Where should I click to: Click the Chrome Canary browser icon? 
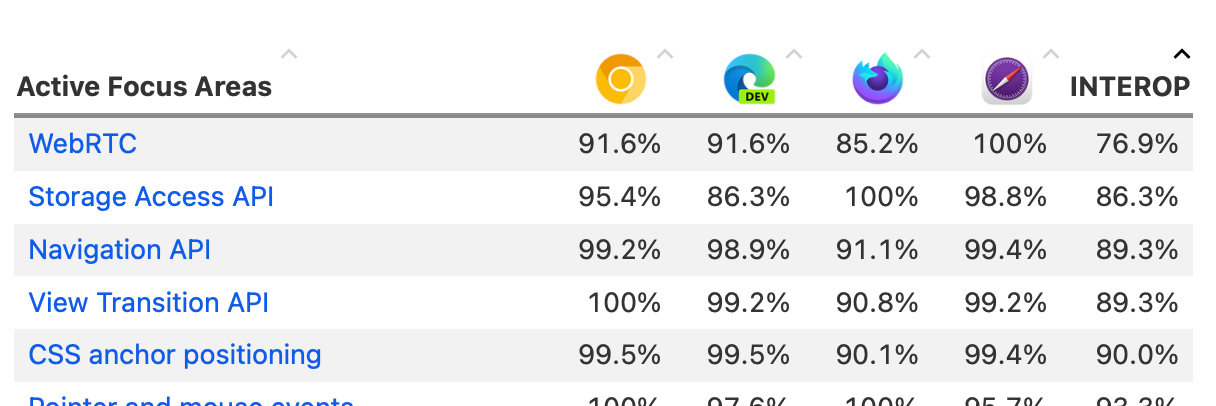tap(620, 79)
